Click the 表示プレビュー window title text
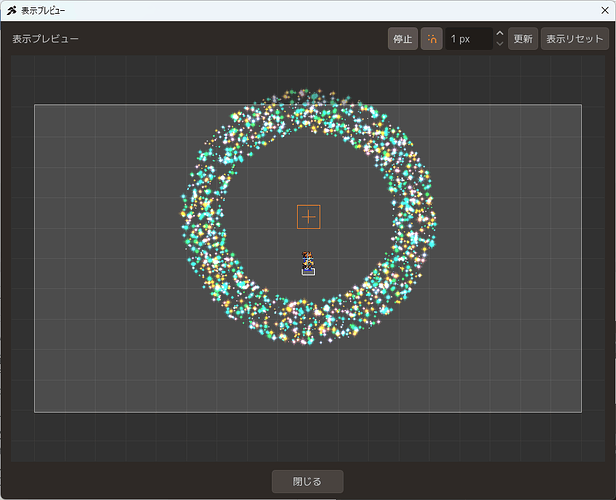This screenshot has width=616, height=500. tap(43, 11)
